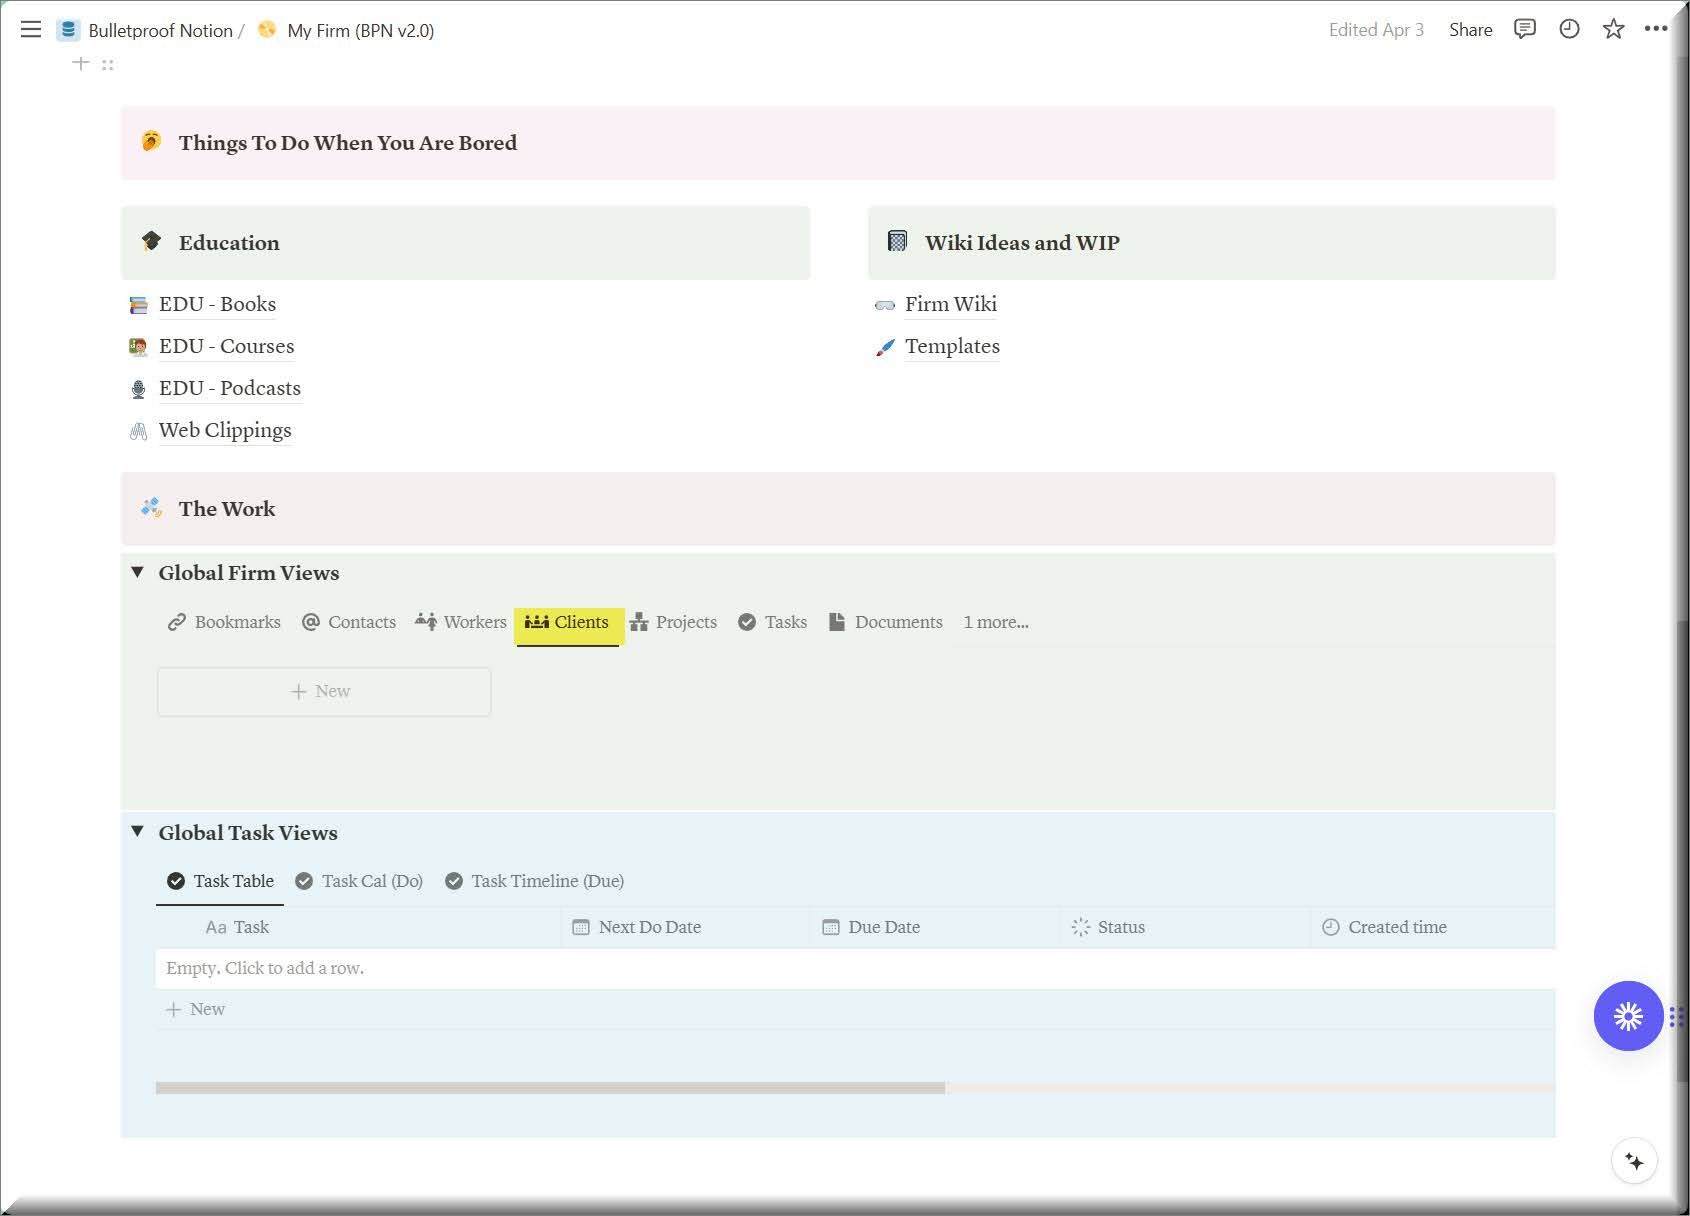Screen dimensions: 1690x1216
Task: Click the Next Do Date column header
Action: coord(686,927)
